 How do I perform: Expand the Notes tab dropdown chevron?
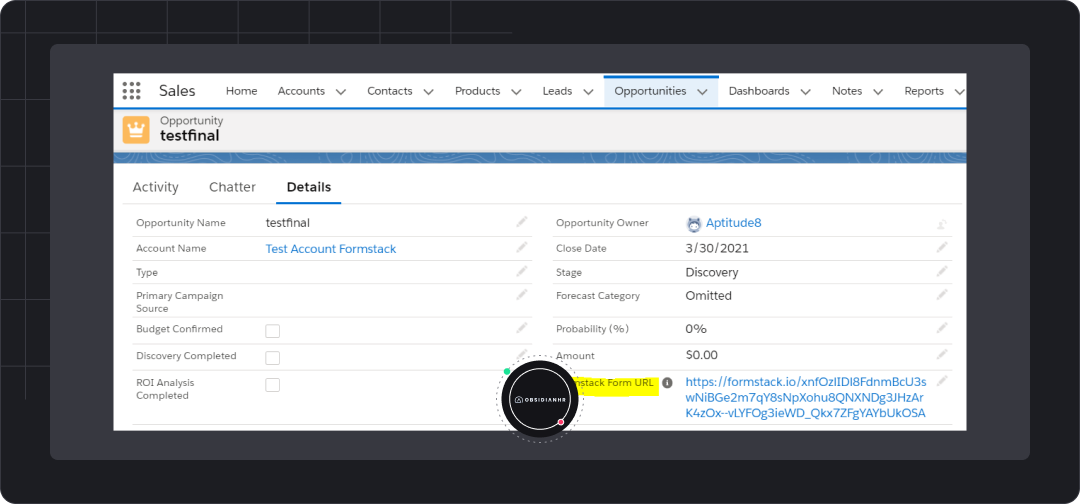(x=878, y=92)
